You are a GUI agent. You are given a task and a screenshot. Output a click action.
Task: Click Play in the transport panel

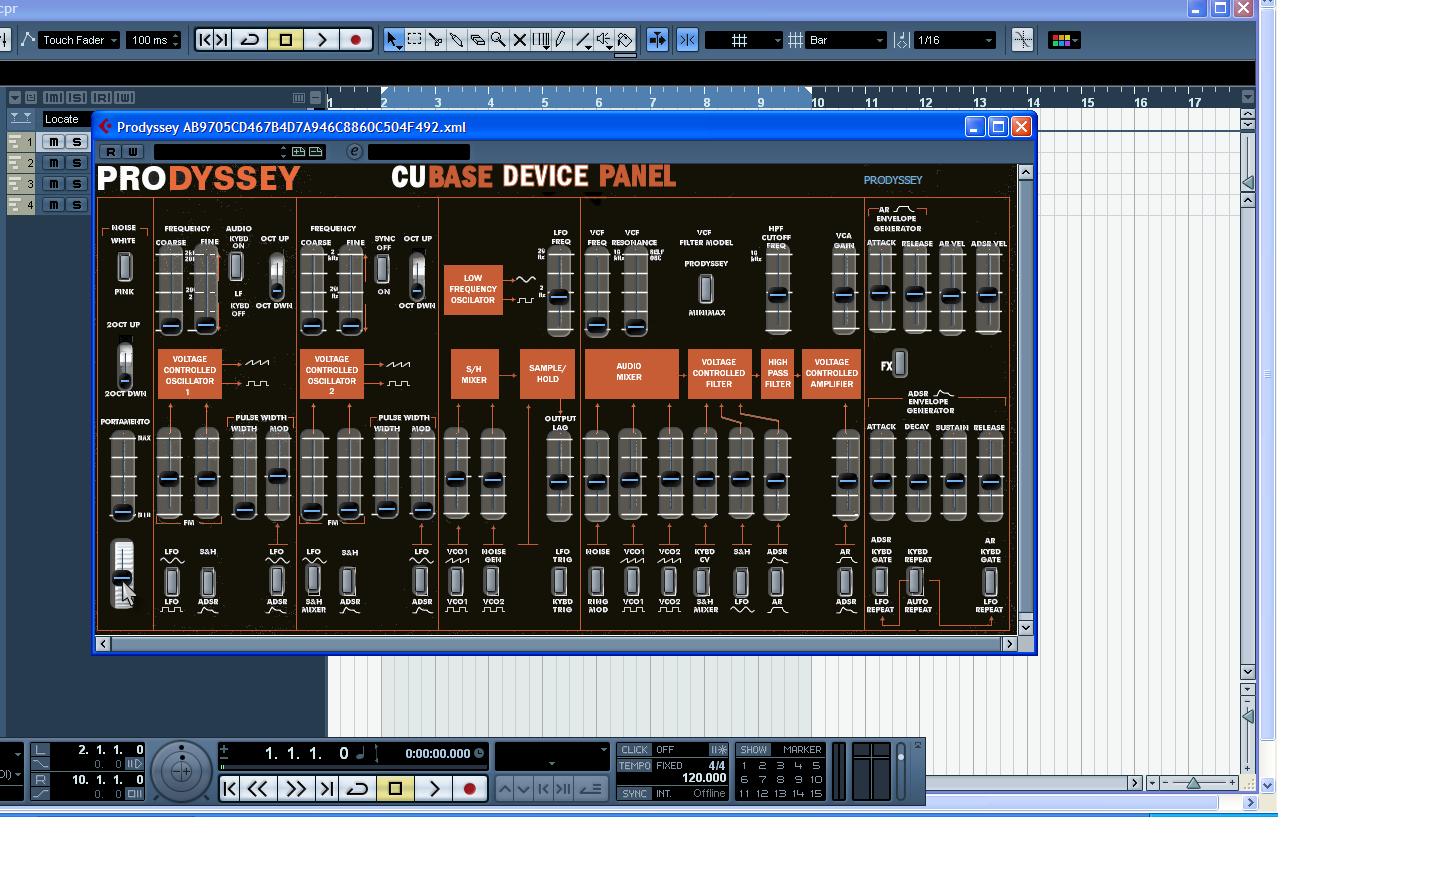[433, 789]
